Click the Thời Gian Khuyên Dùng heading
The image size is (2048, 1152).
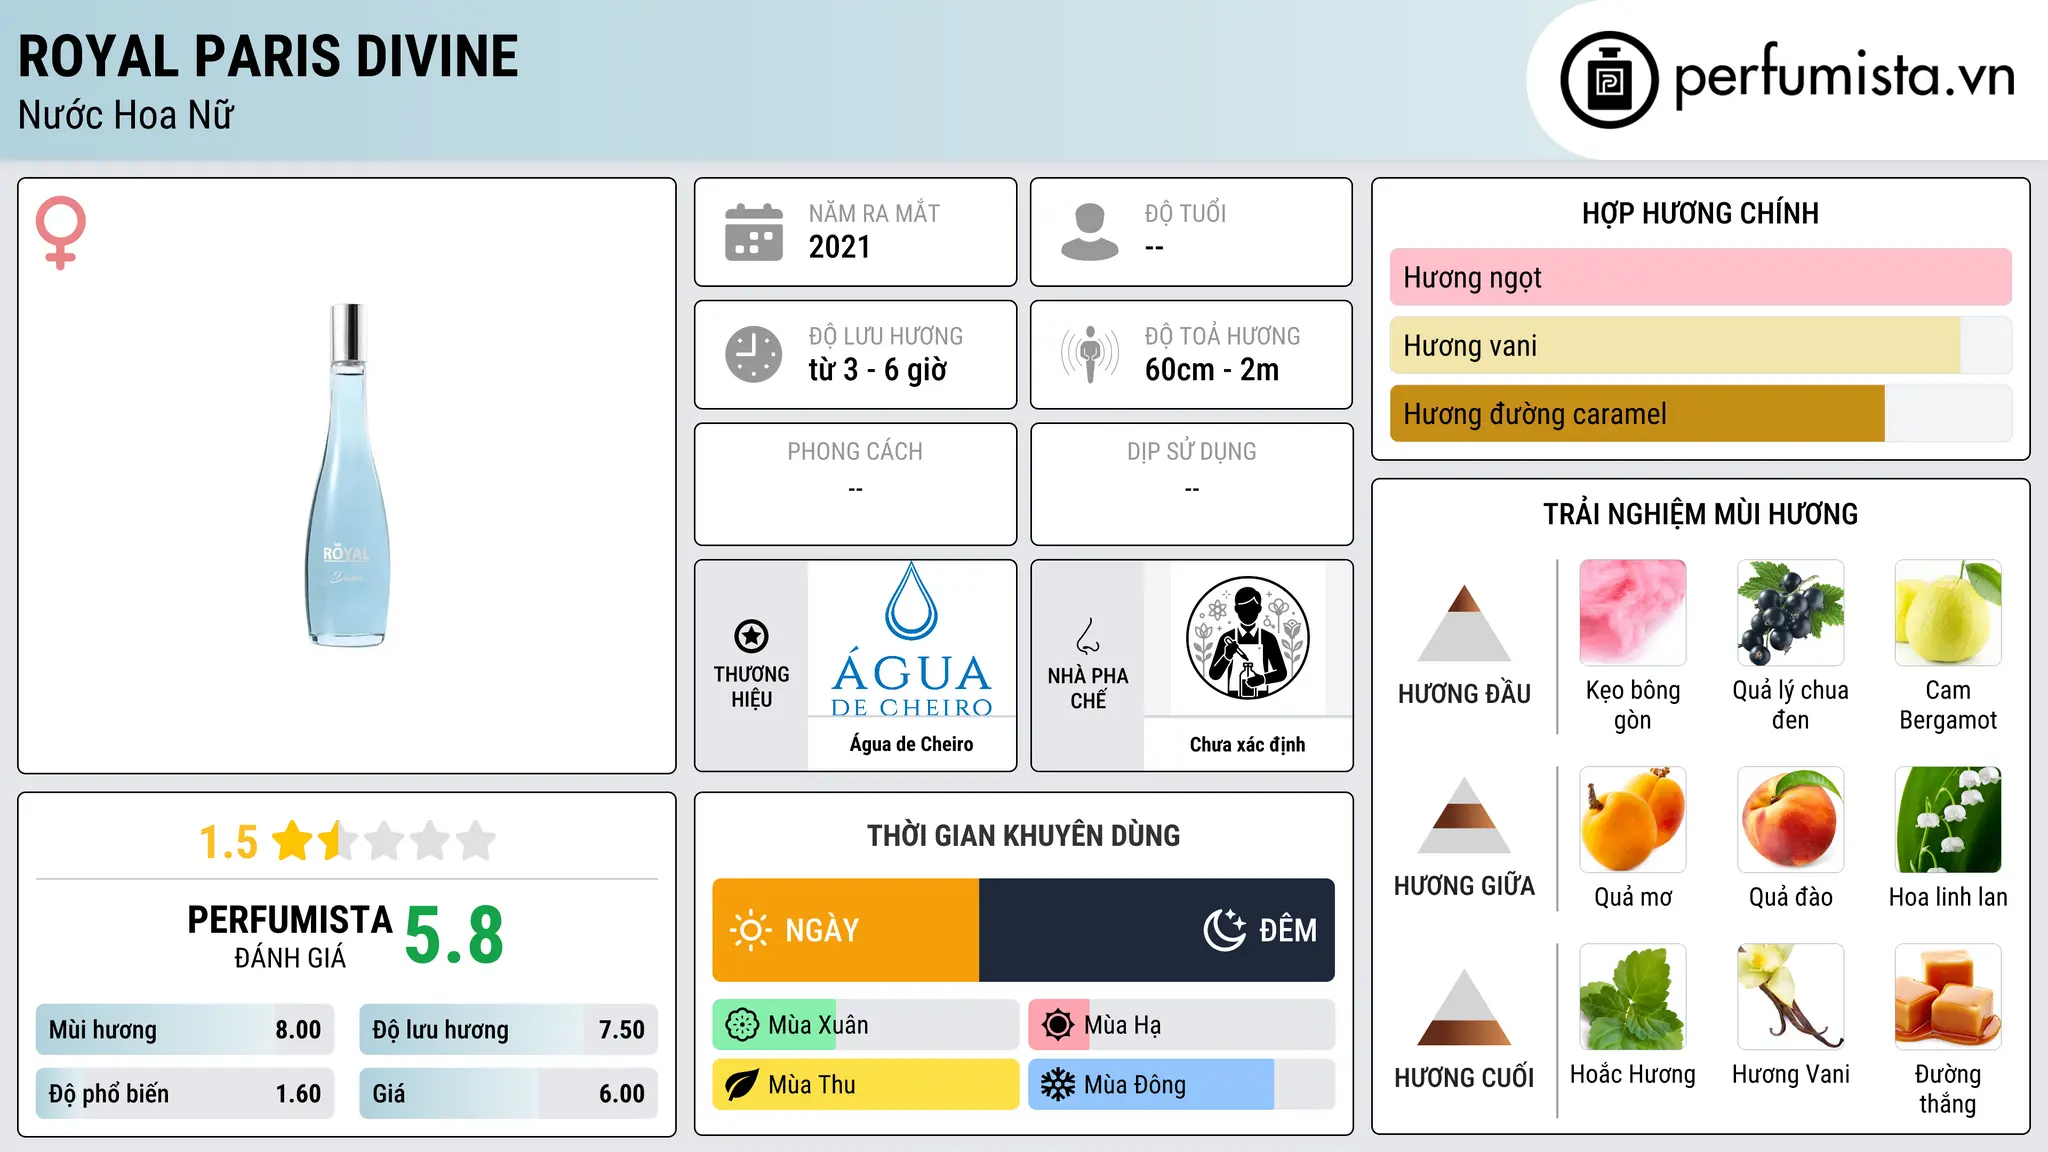(1023, 835)
